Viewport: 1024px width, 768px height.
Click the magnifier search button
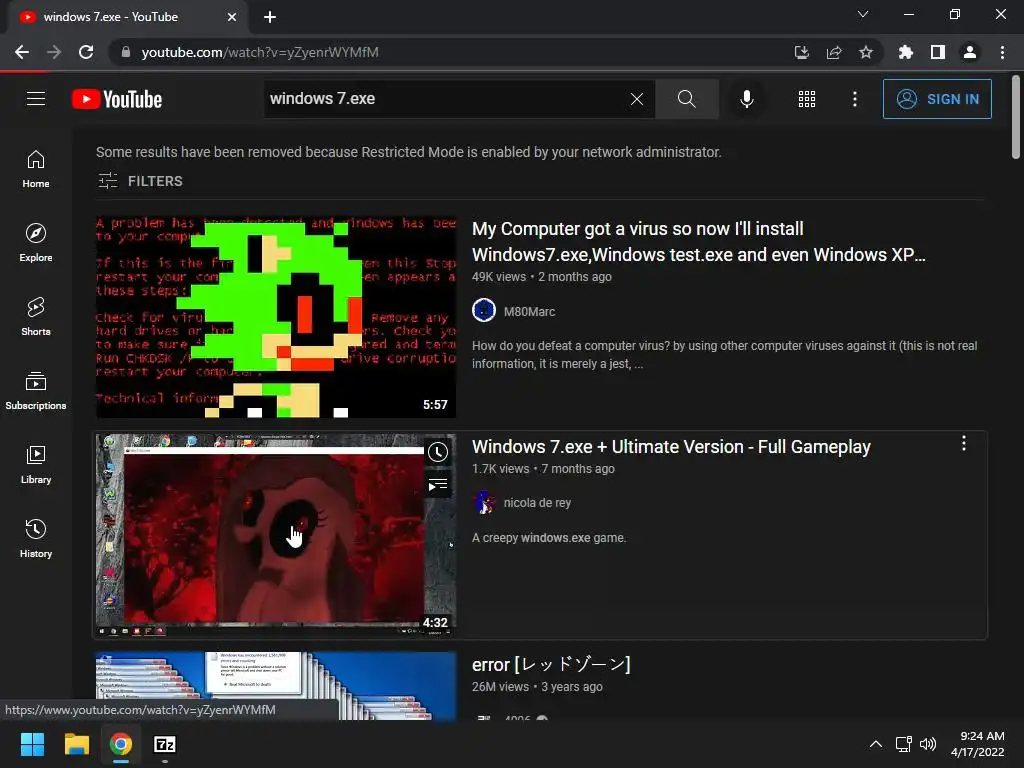[686, 99]
